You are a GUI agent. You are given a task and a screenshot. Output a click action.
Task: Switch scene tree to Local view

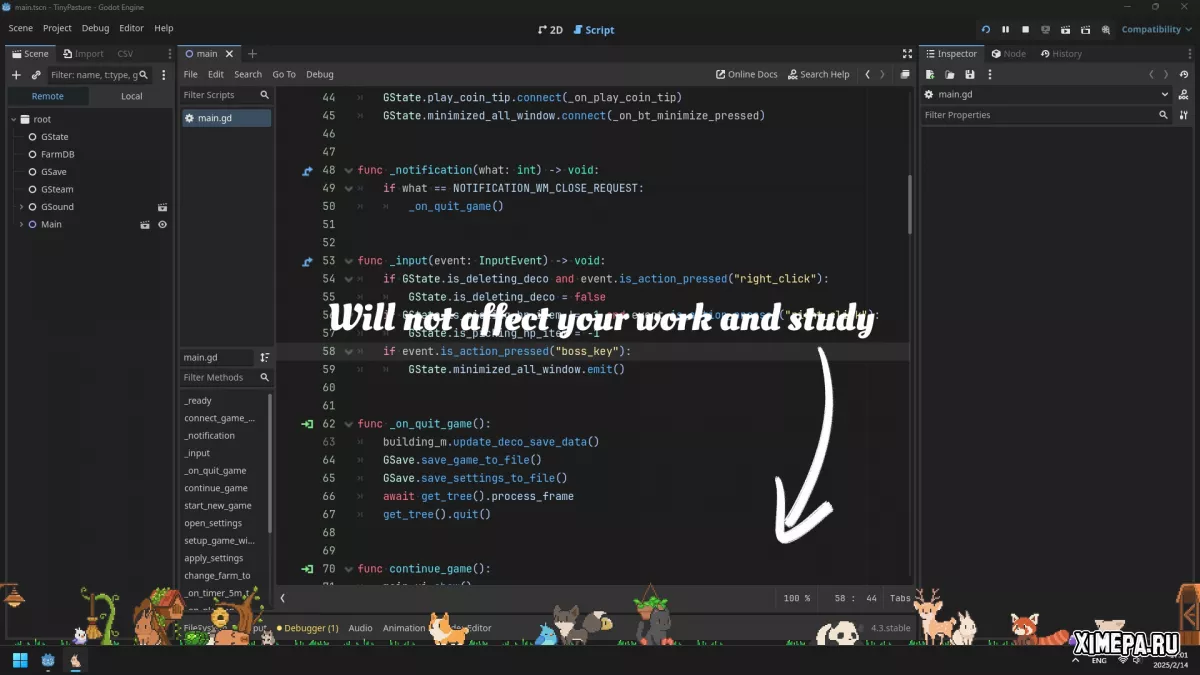coord(131,96)
